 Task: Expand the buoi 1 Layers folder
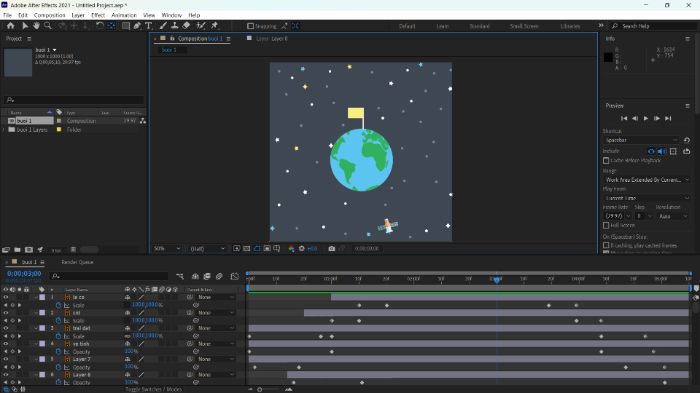4,130
